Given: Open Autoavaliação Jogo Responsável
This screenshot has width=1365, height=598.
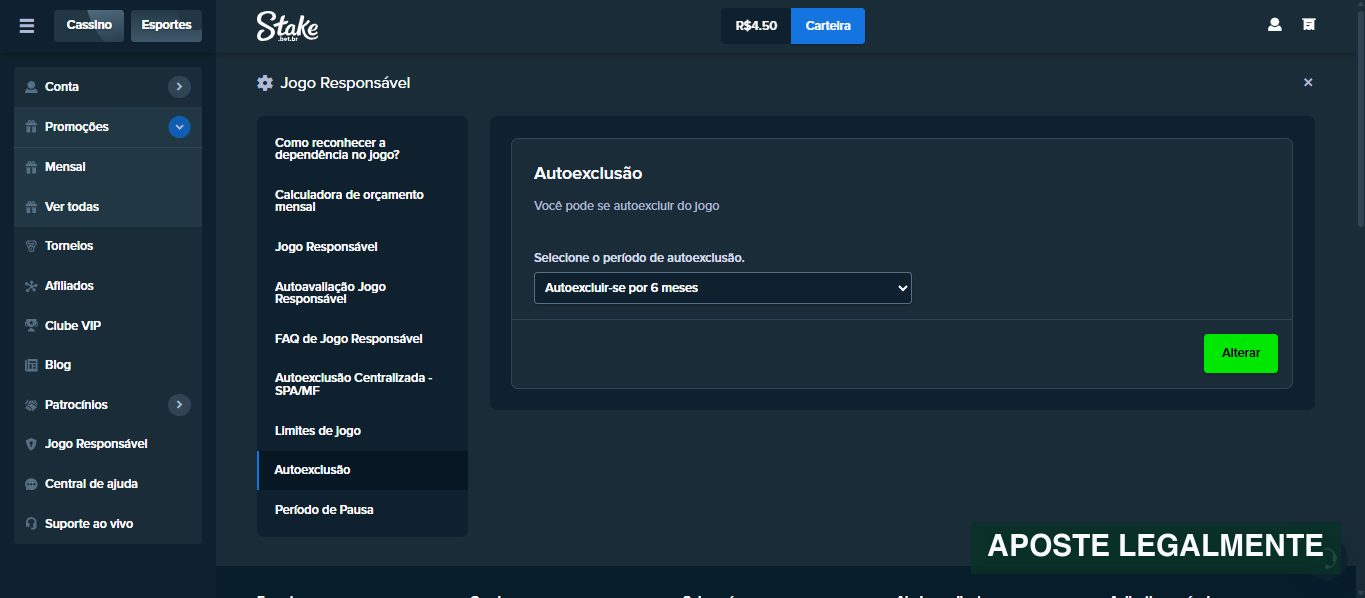Looking at the screenshot, I should point(362,293).
